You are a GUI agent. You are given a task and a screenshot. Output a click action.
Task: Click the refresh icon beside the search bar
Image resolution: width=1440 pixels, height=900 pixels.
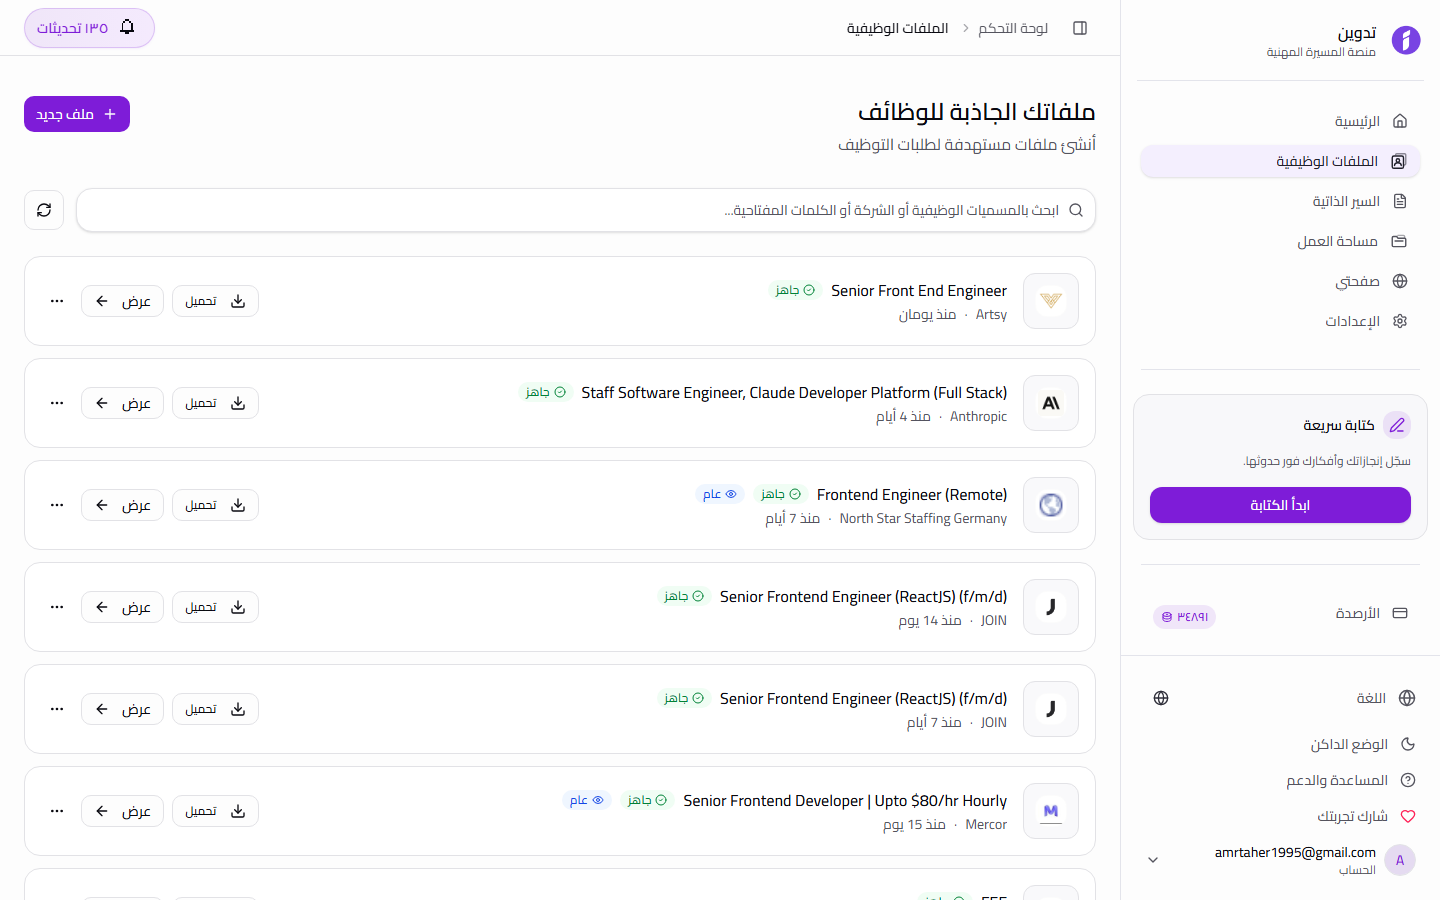44,210
